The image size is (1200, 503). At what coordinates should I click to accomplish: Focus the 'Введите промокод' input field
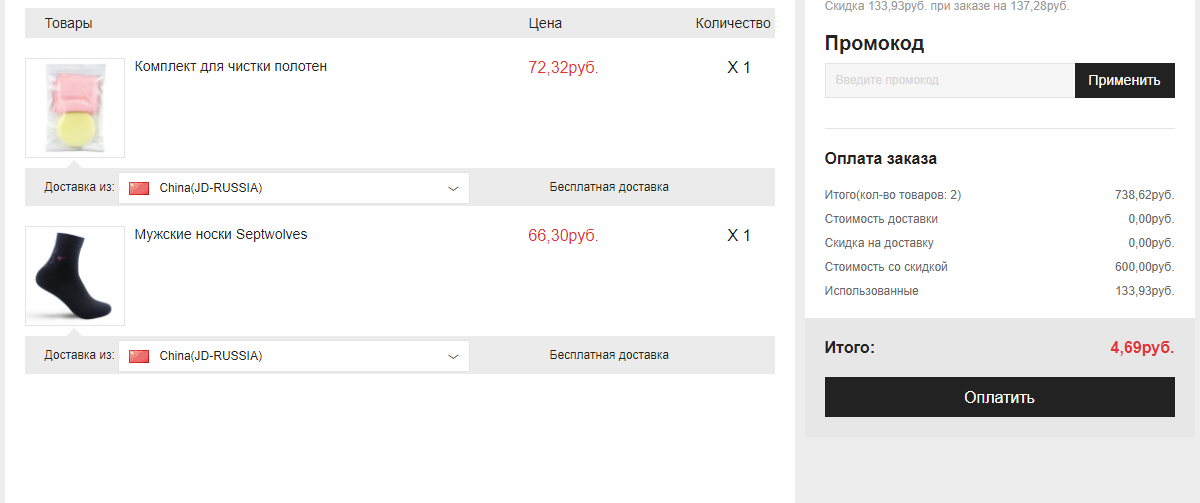click(950, 80)
